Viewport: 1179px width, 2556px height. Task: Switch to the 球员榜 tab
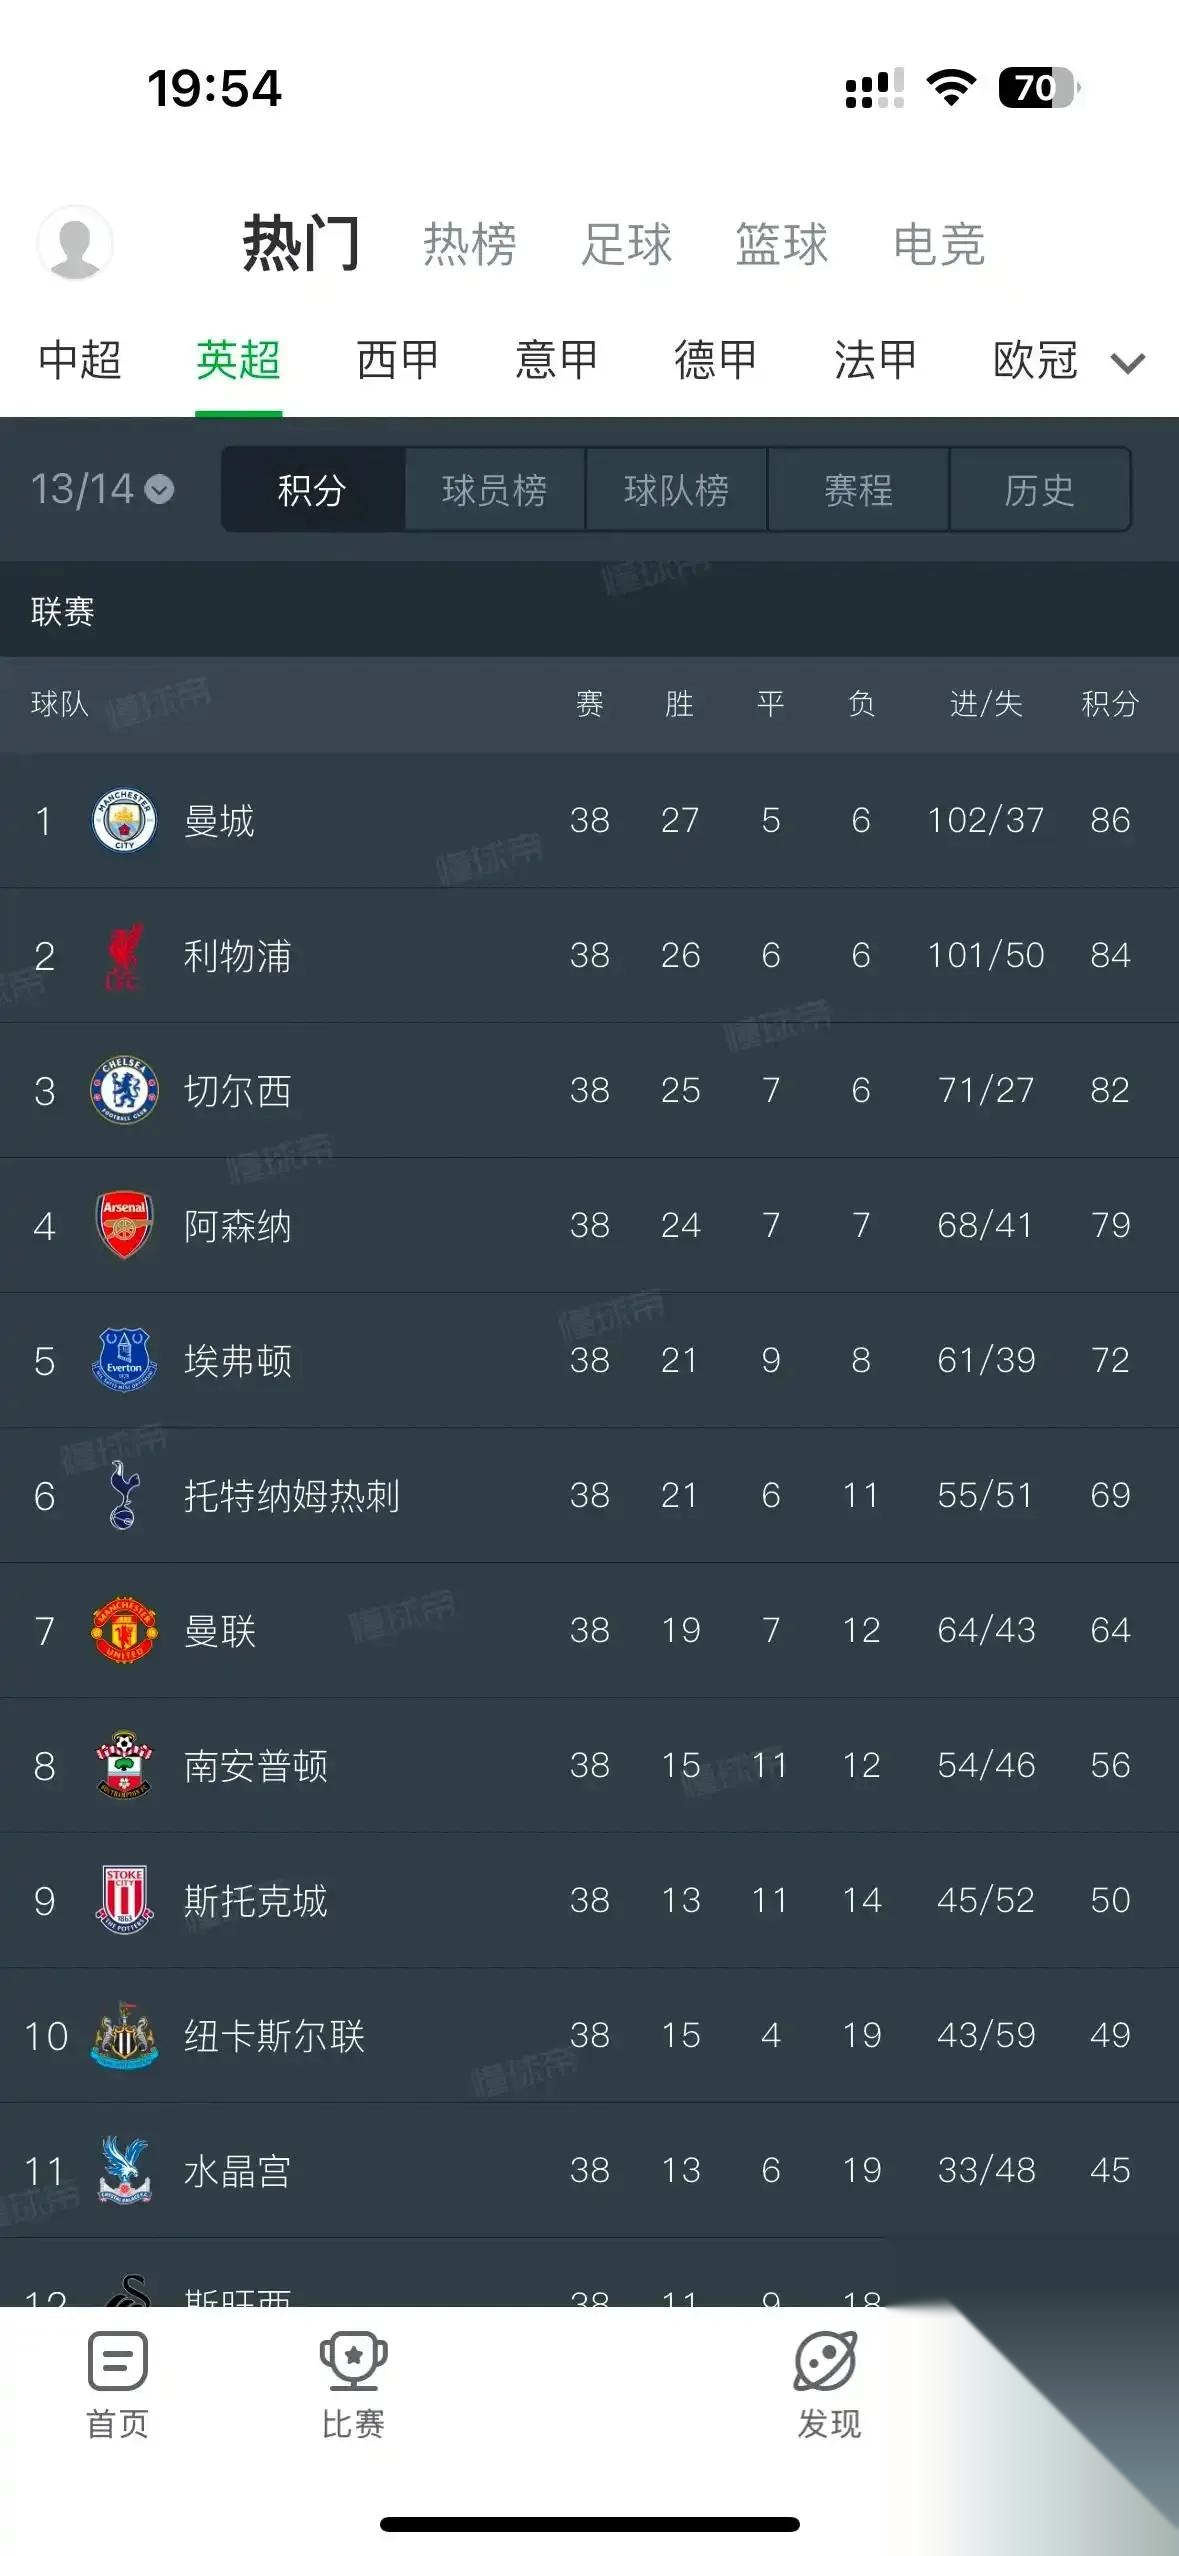coord(495,490)
